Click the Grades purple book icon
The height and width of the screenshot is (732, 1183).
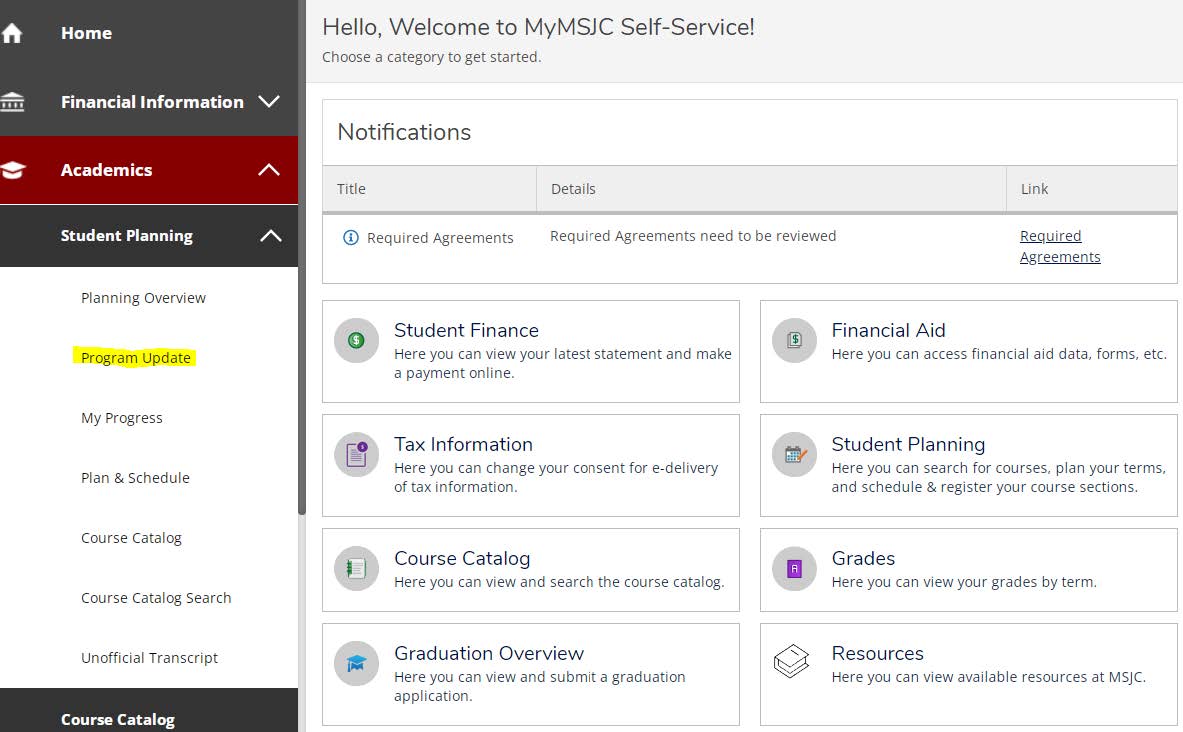(x=794, y=569)
